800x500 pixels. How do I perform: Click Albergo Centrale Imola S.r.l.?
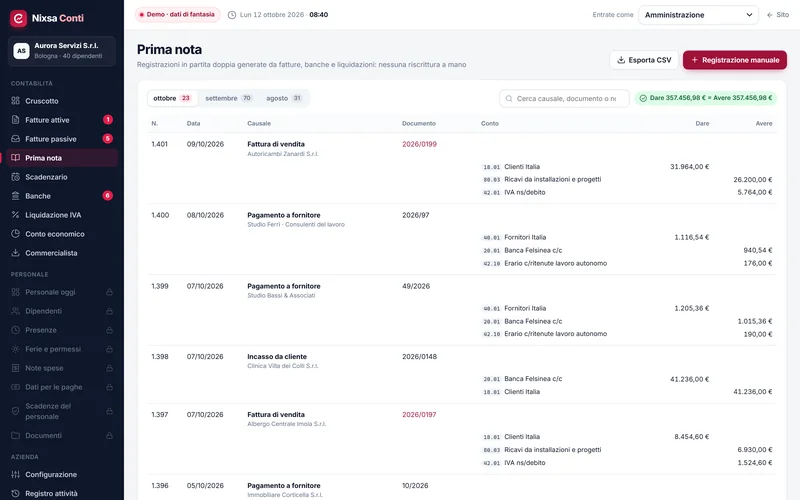click(x=286, y=424)
